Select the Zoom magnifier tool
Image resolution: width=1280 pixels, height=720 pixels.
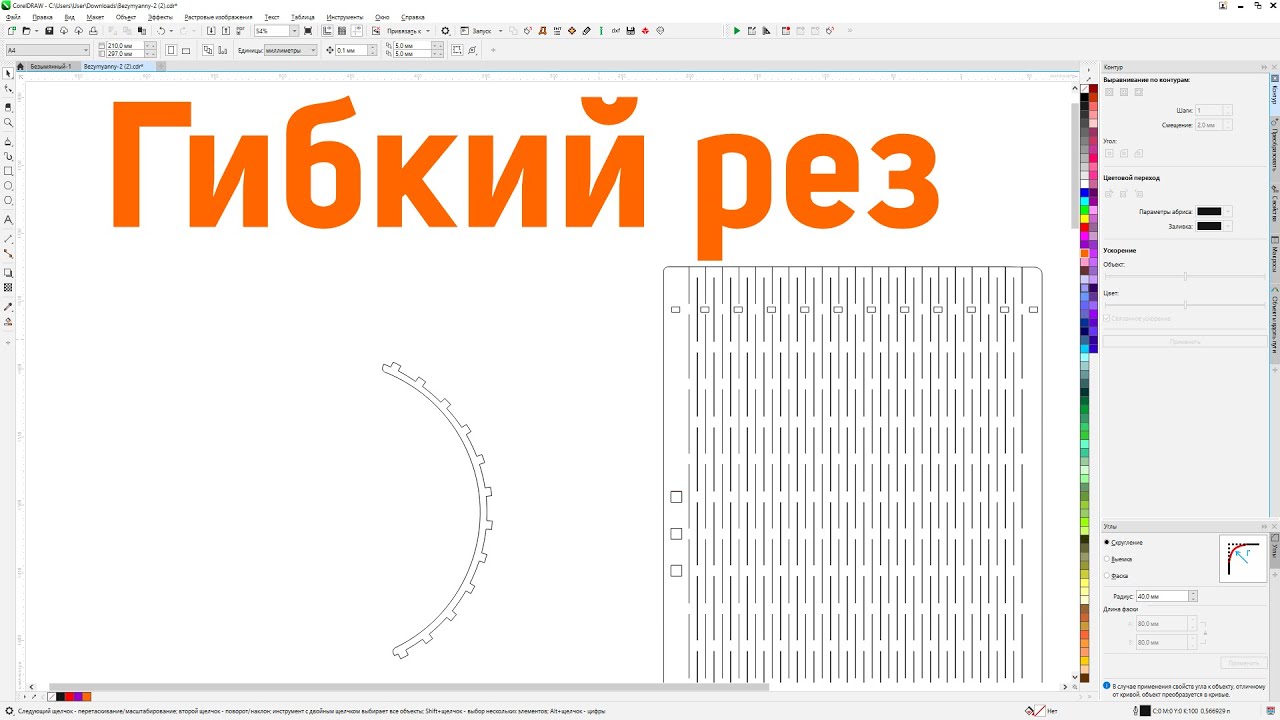point(9,122)
